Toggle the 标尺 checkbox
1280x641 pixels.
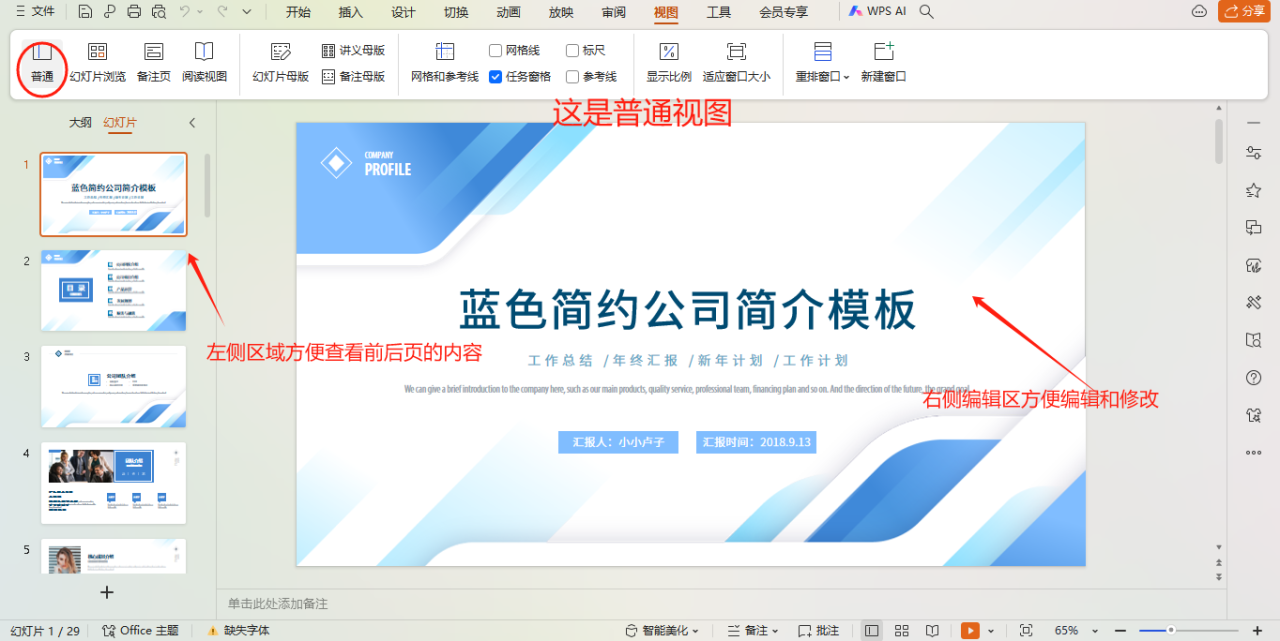coord(572,50)
